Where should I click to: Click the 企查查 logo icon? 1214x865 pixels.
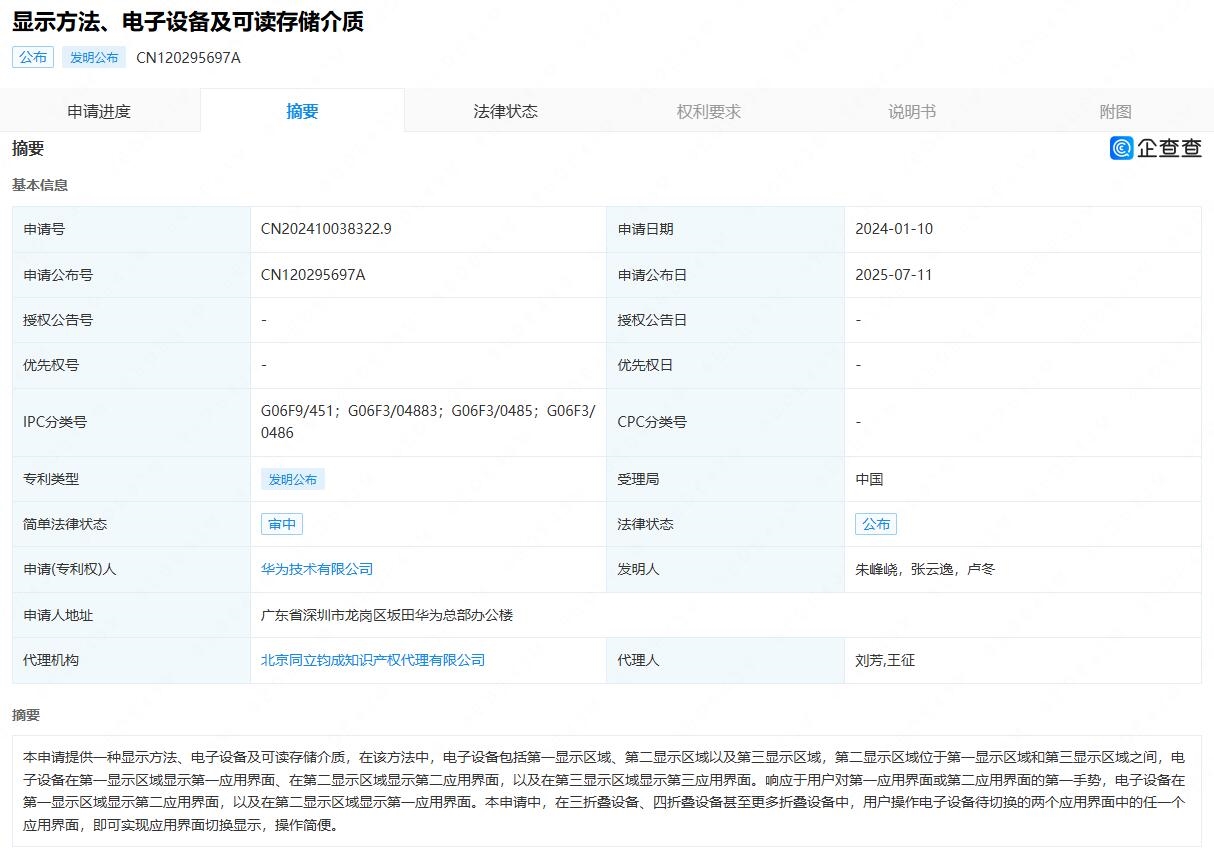point(1121,148)
